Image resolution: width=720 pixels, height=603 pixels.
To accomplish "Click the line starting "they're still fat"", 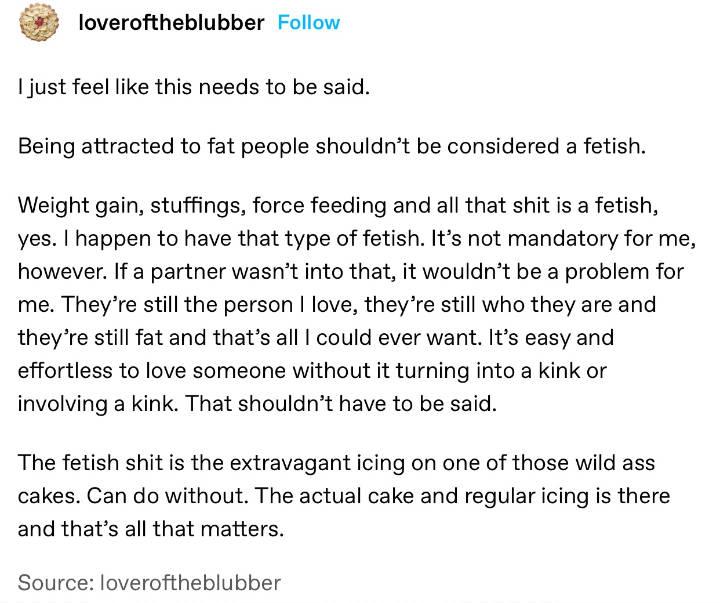I will point(340,337).
